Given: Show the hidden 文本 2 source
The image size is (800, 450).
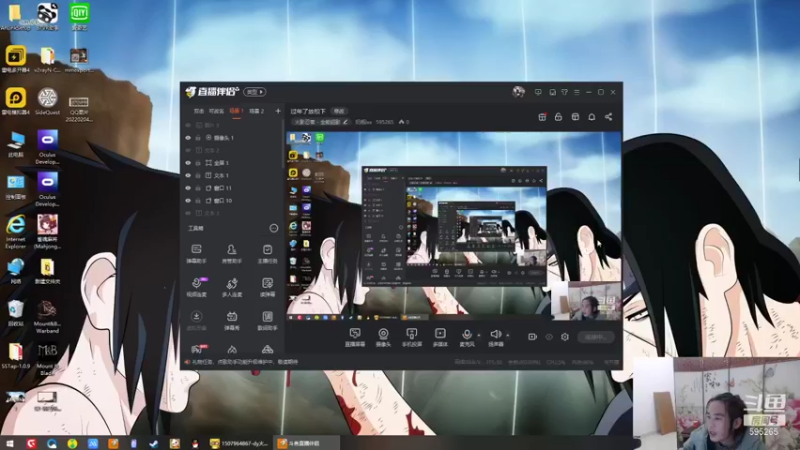Looking at the screenshot, I should point(188,151).
